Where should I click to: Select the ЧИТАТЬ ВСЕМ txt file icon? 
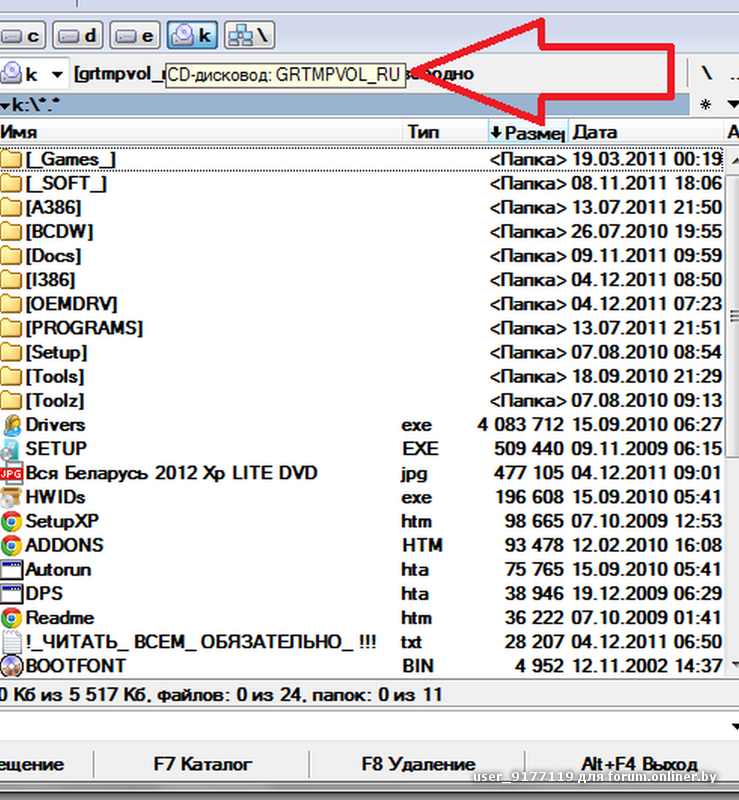[x=11, y=642]
